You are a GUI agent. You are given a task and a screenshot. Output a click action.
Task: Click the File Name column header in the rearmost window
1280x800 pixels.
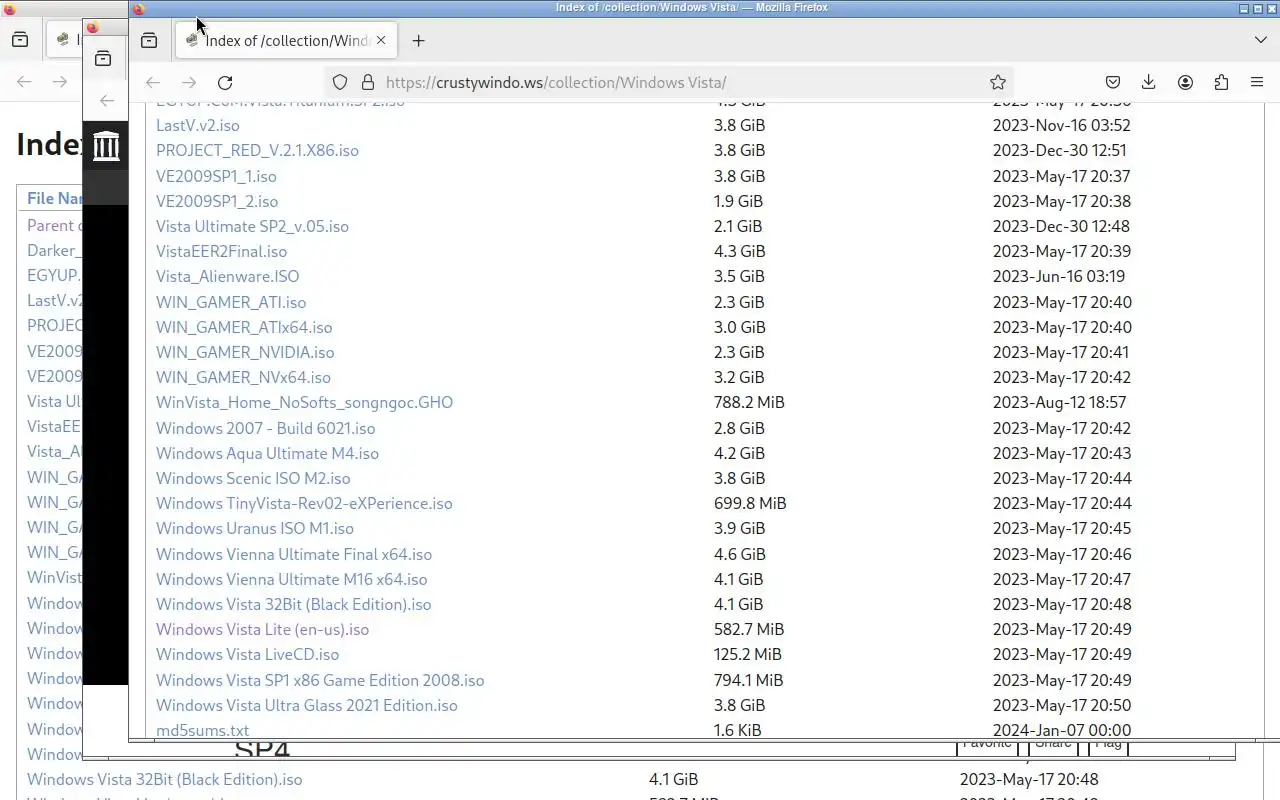pyautogui.click(x=54, y=198)
